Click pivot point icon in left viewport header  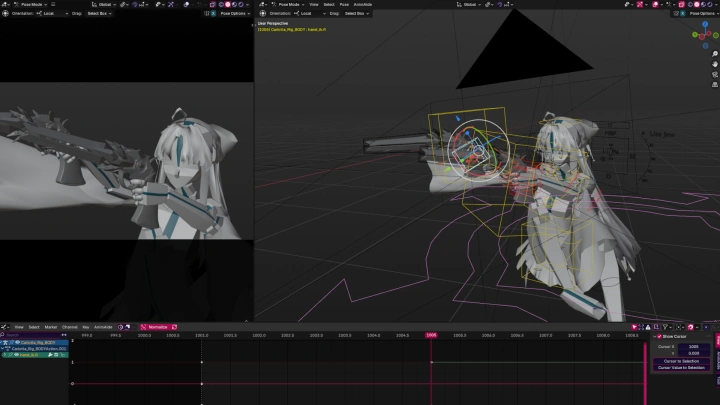click(x=121, y=5)
